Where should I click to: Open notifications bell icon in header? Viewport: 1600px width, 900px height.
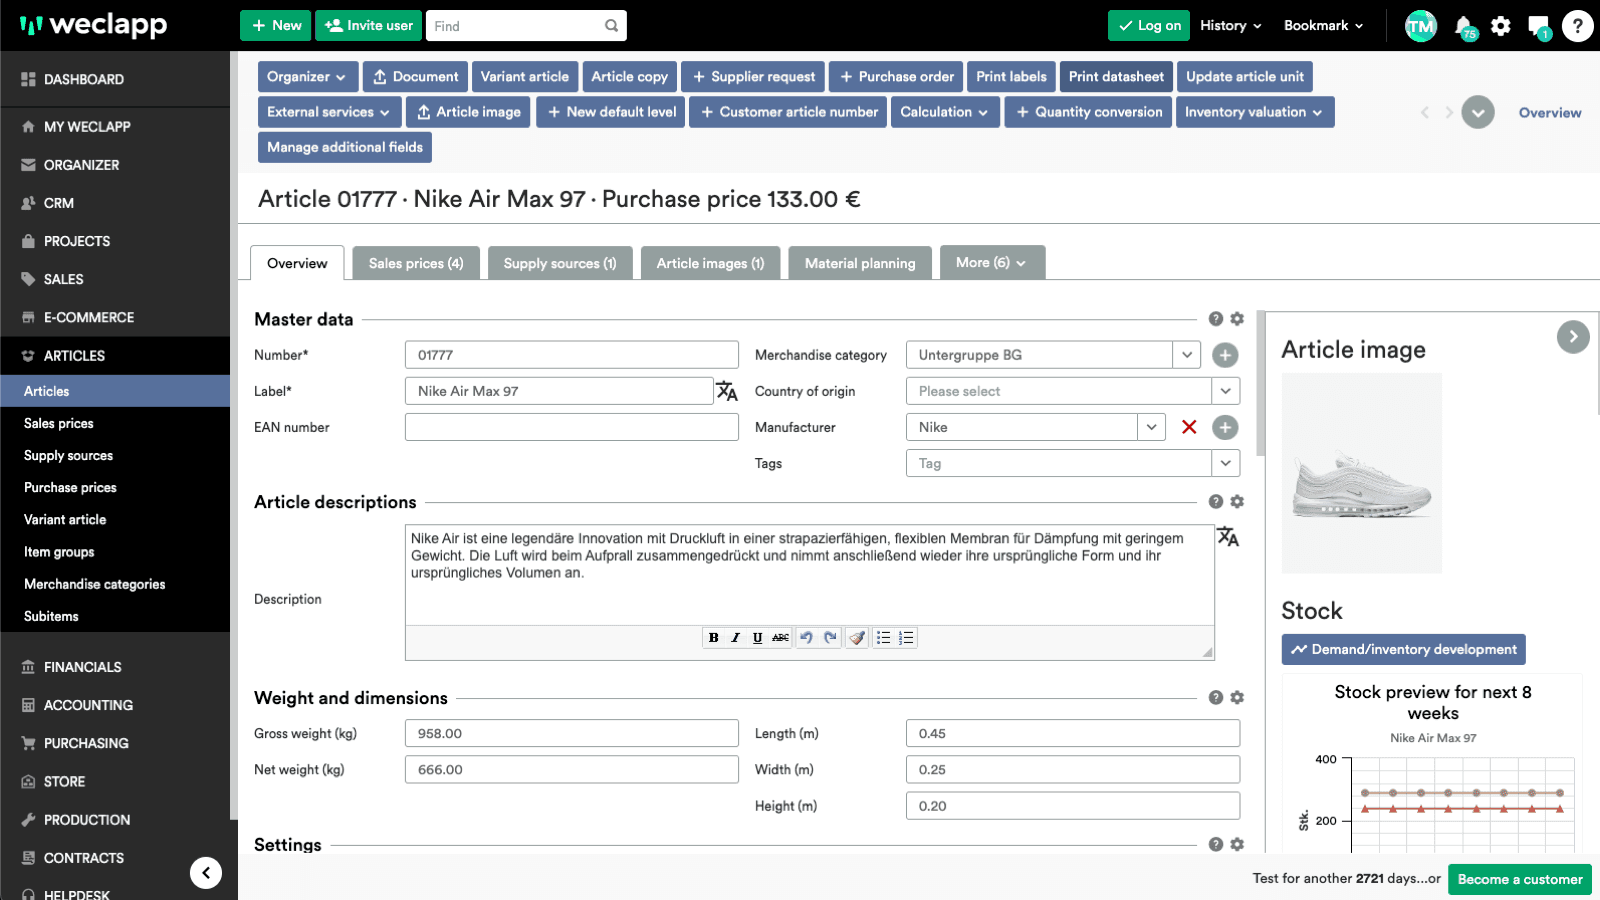pos(1463,26)
